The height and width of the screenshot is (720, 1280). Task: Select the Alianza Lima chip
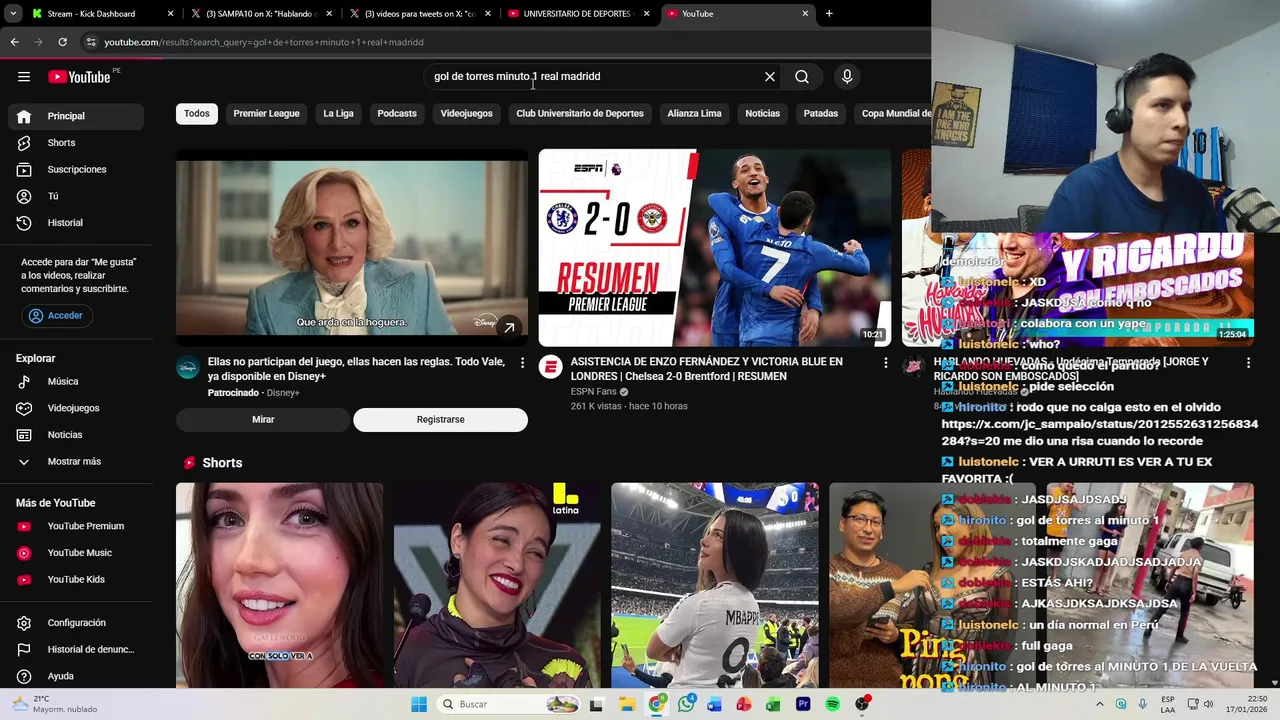694,114
